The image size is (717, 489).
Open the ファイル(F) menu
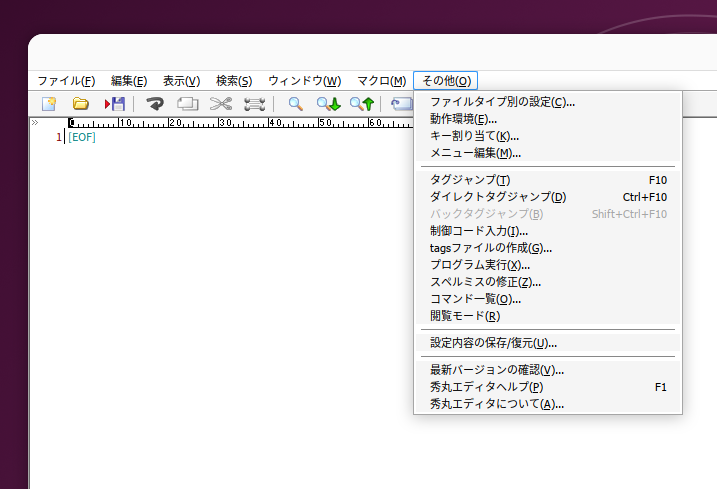pos(66,81)
